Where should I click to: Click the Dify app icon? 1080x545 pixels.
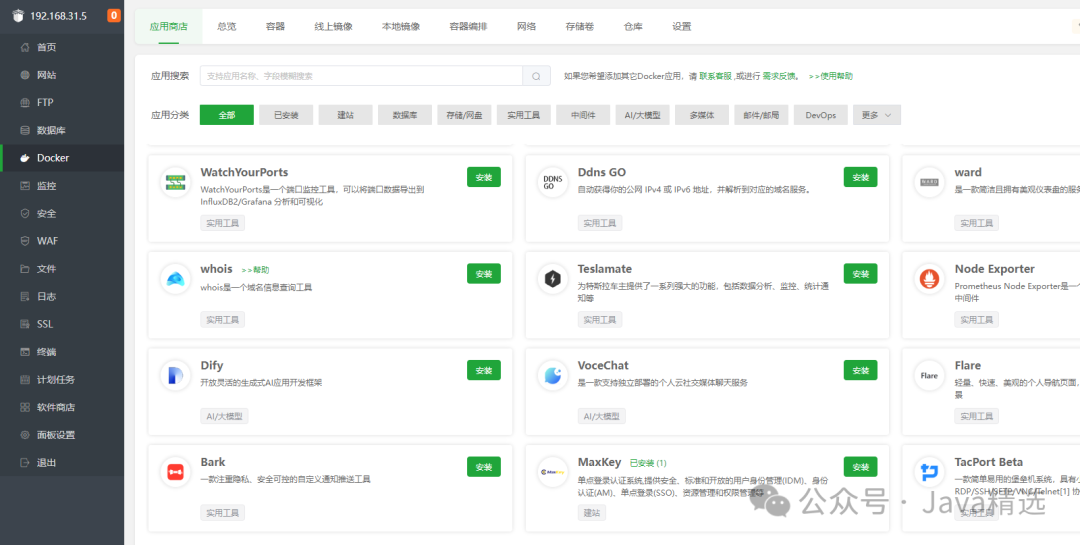click(174, 376)
